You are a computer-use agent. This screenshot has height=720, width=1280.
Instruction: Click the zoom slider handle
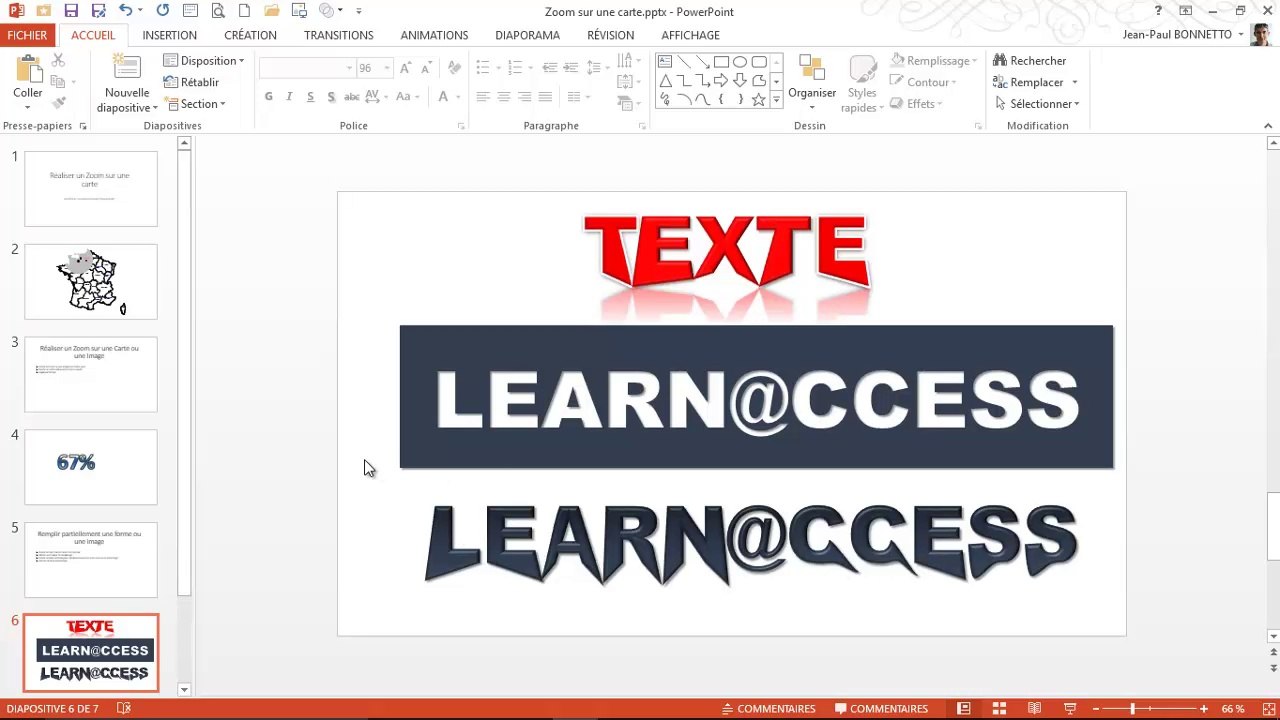[1133, 709]
